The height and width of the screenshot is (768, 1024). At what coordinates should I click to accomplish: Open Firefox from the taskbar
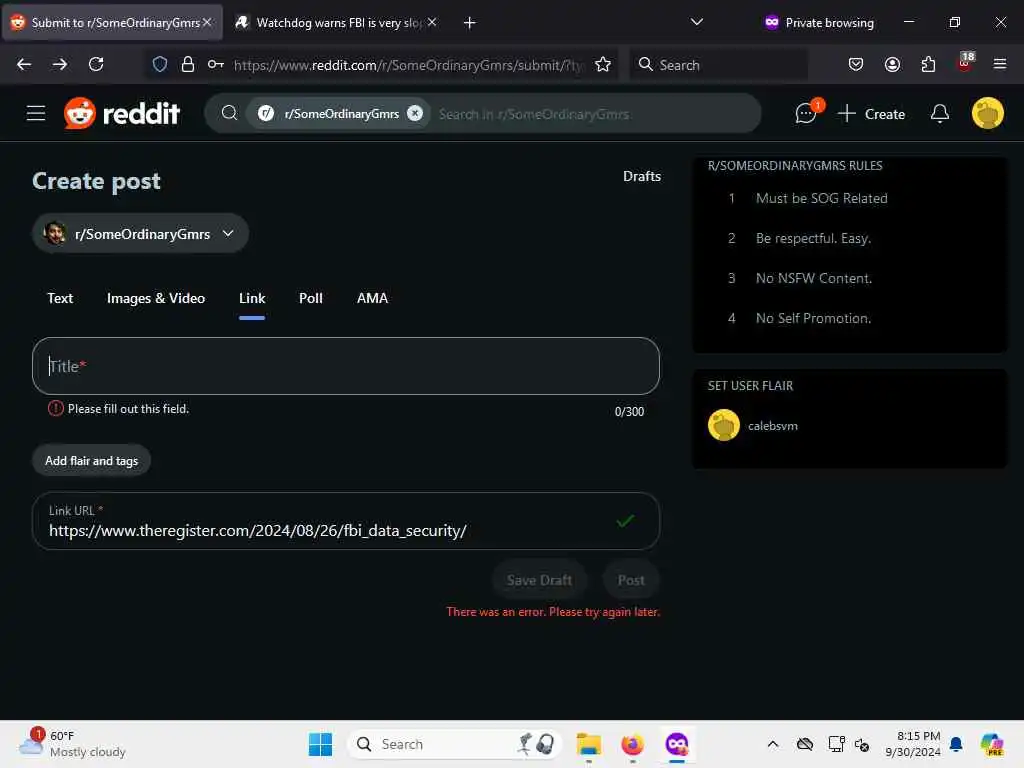coord(632,744)
